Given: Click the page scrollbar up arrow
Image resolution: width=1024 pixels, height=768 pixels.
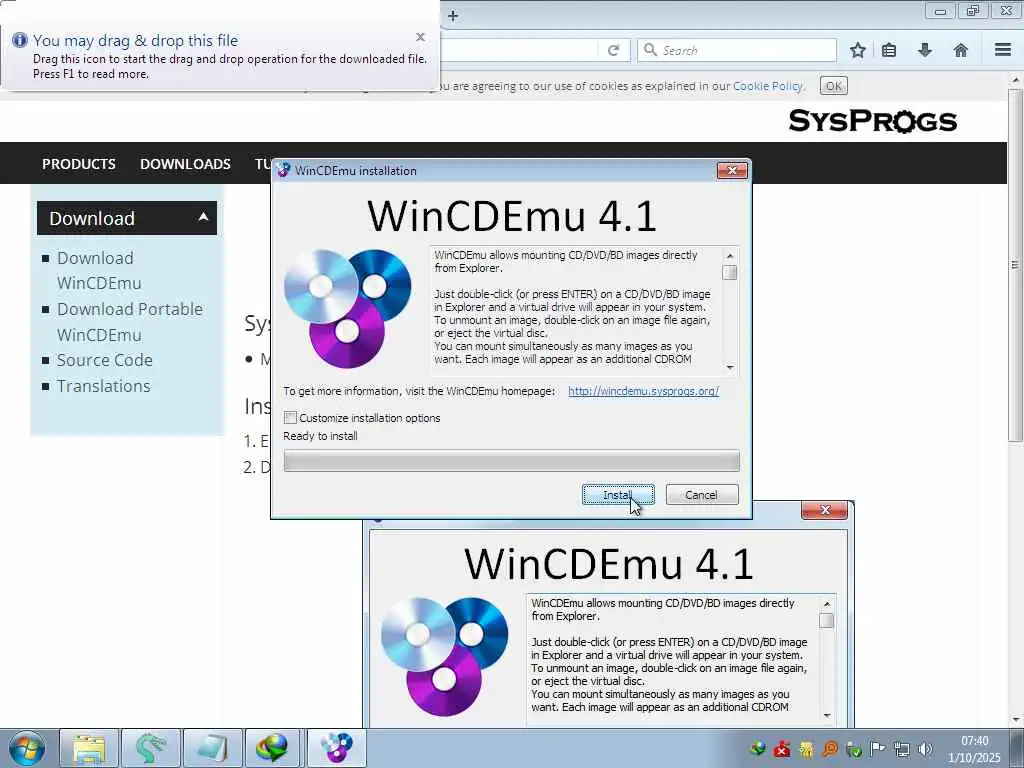Looking at the screenshot, I should click(1016, 80).
